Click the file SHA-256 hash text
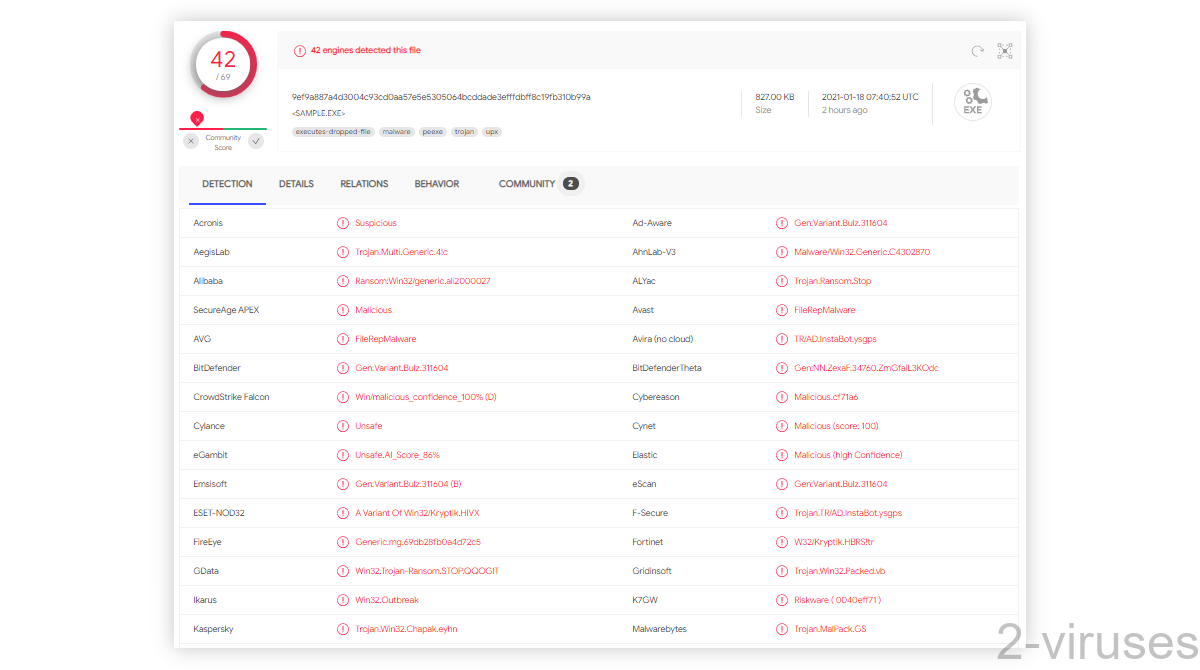This screenshot has width=1200, height=670. 441,97
